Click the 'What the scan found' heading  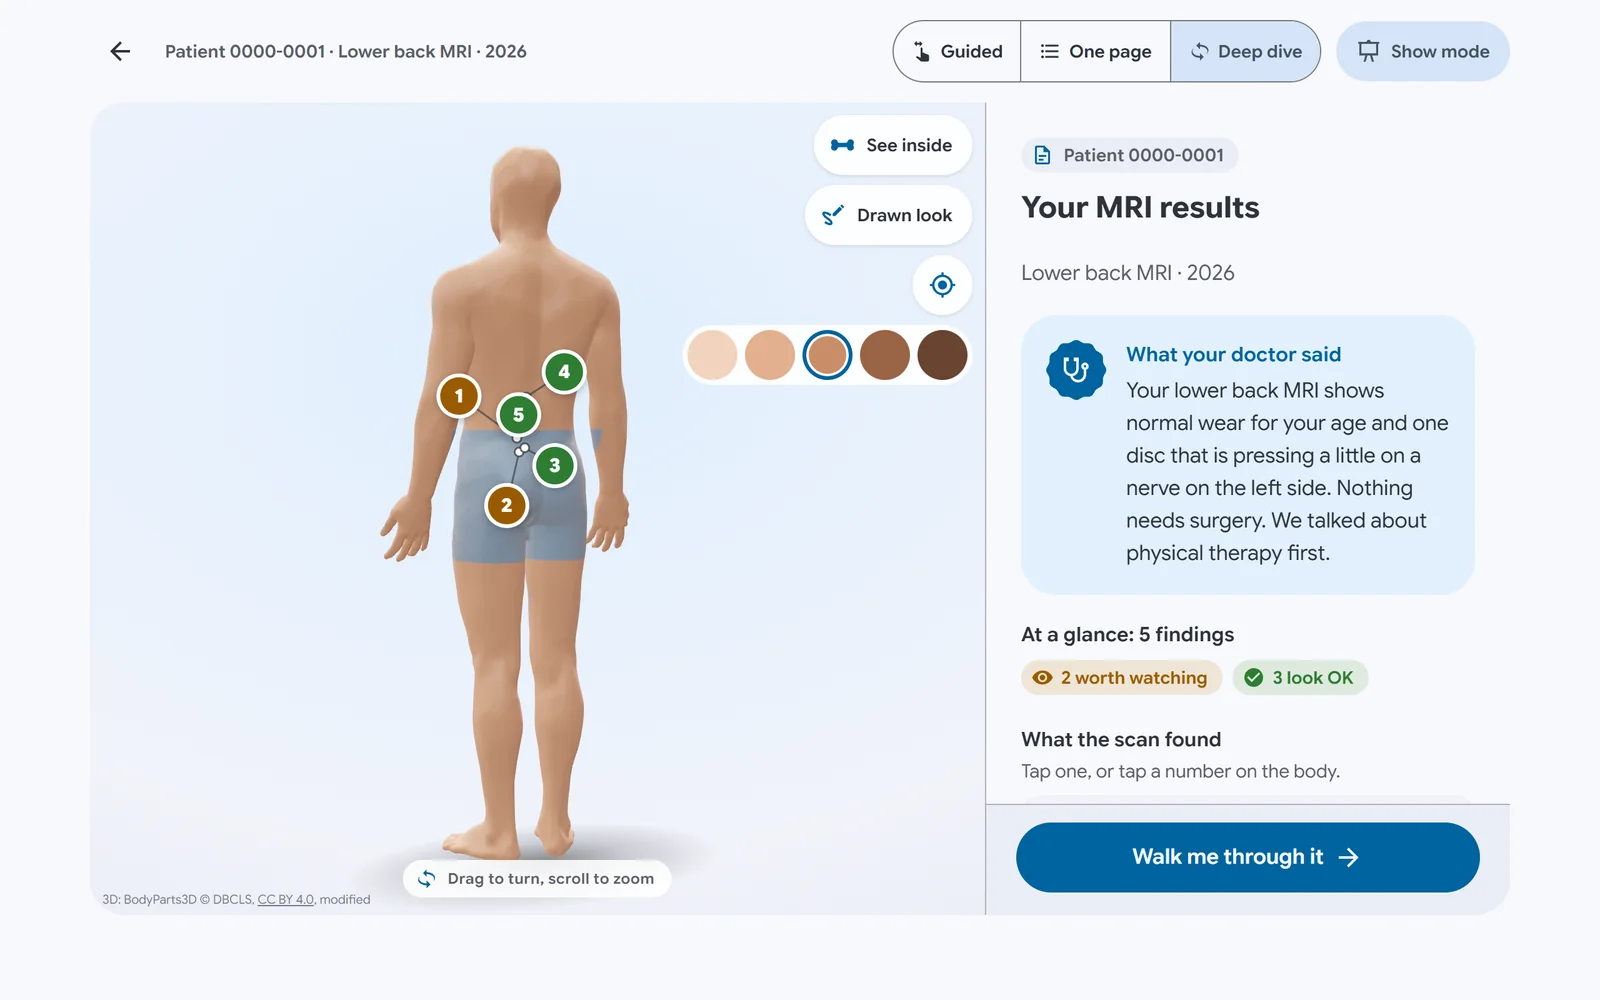pos(1121,739)
